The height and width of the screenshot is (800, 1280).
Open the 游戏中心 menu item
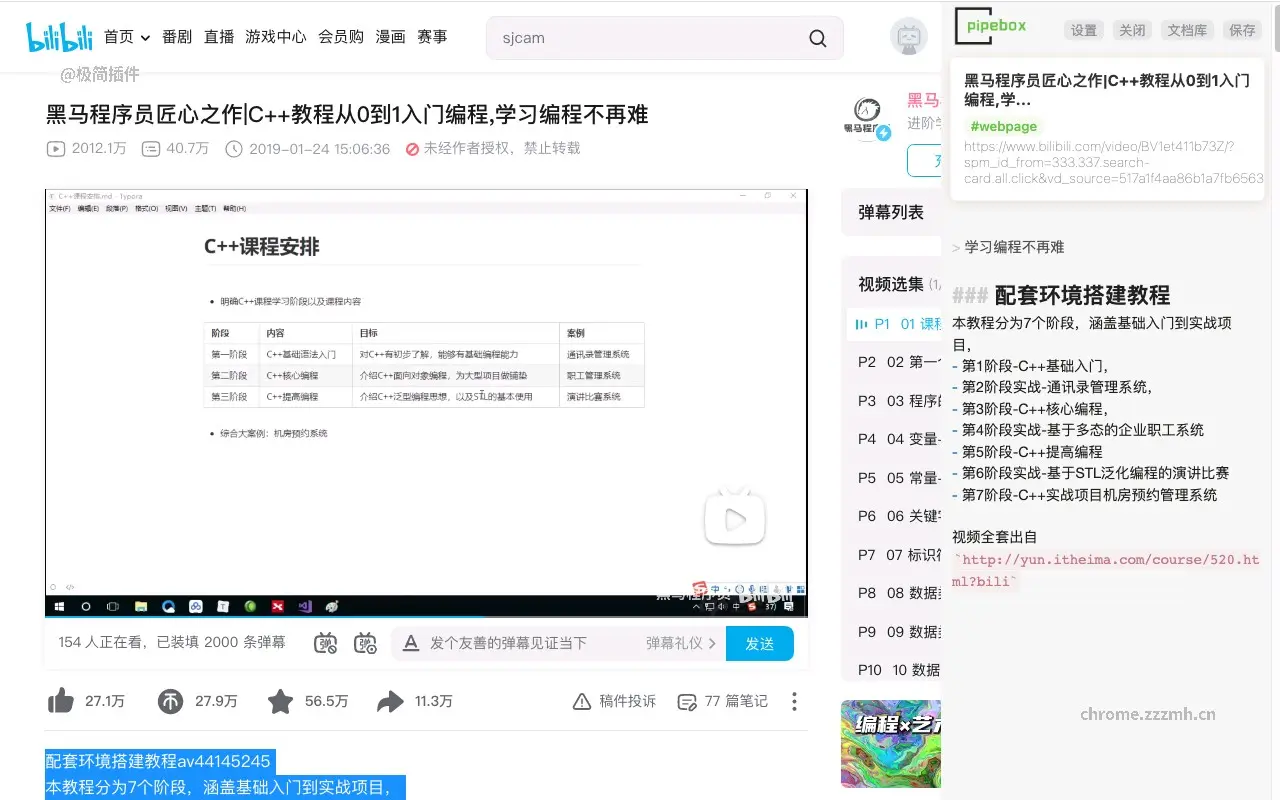click(x=276, y=37)
